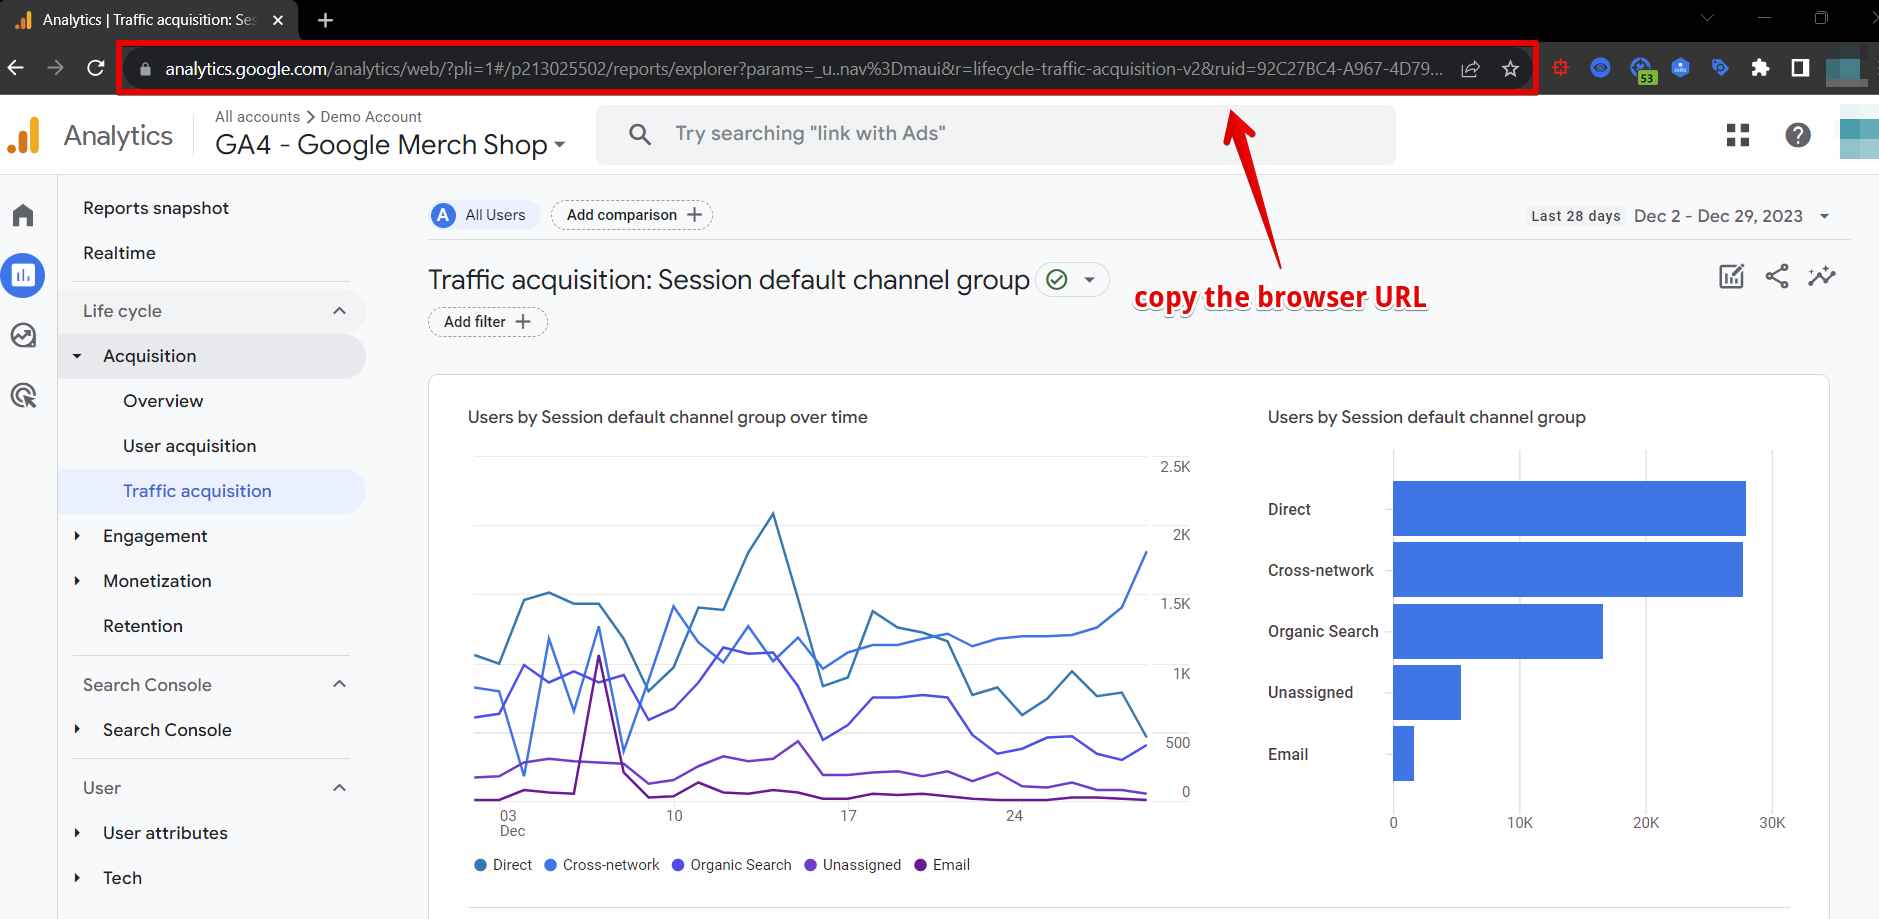Image resolution: width=1879 pixels, height=919 pixels.
Task: Open the Help question mark icon
Action: (x=1797, y=134)
